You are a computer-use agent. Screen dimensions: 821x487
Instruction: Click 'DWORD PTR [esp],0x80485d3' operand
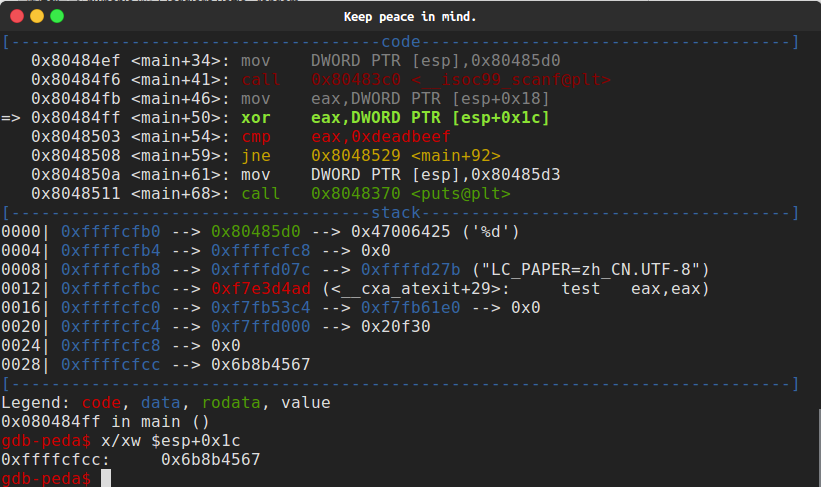click(436, 174)
